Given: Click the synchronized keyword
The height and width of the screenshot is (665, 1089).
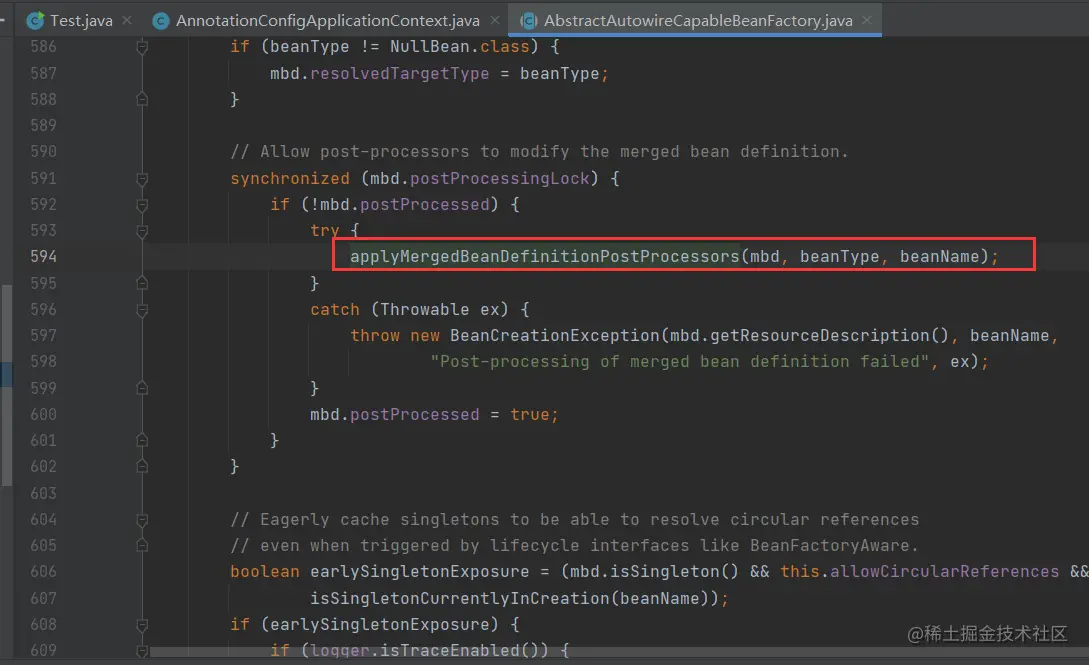Looking at the screenshot, I should pos(290,178).
